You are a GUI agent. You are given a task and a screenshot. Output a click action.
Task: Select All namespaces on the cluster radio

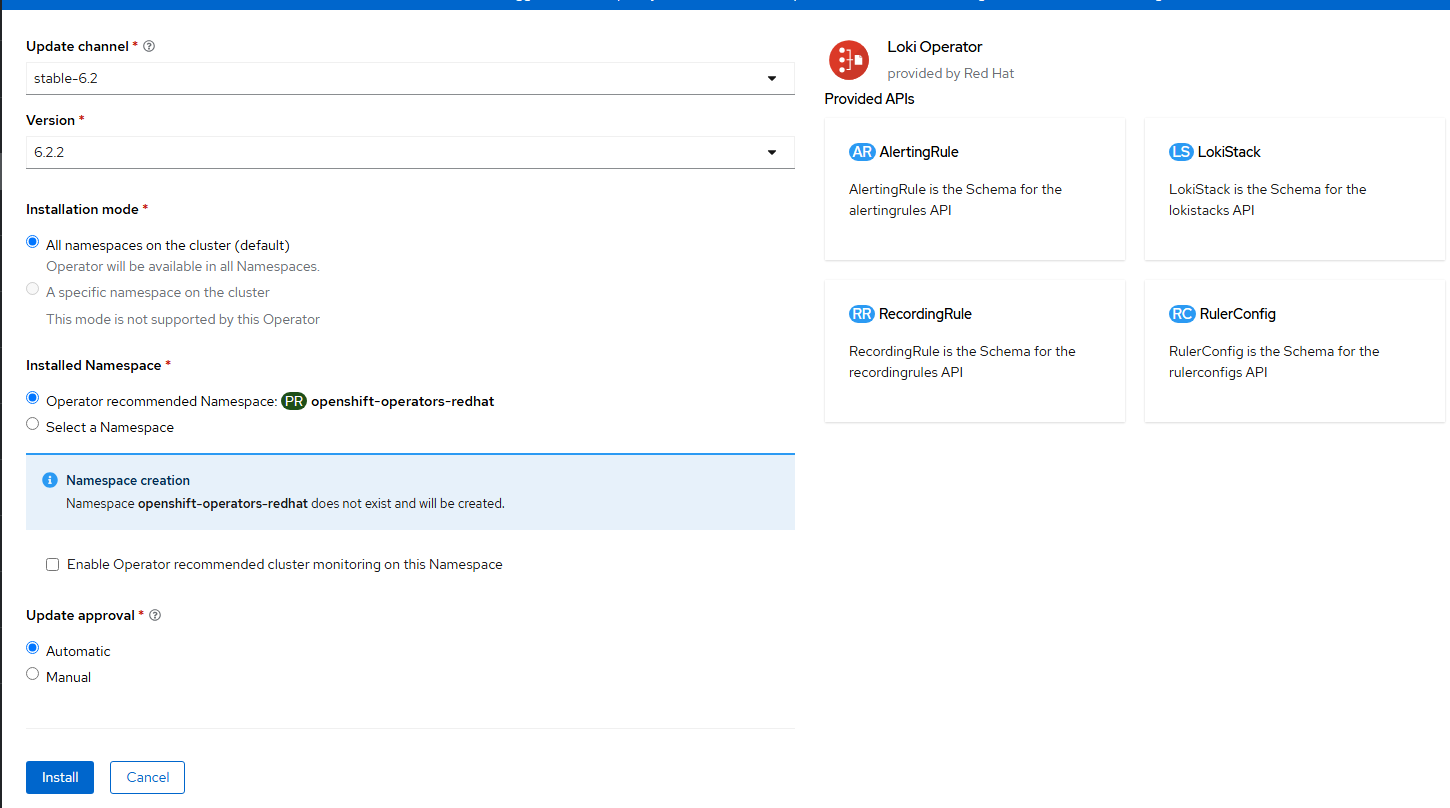[x=33, y=243]
